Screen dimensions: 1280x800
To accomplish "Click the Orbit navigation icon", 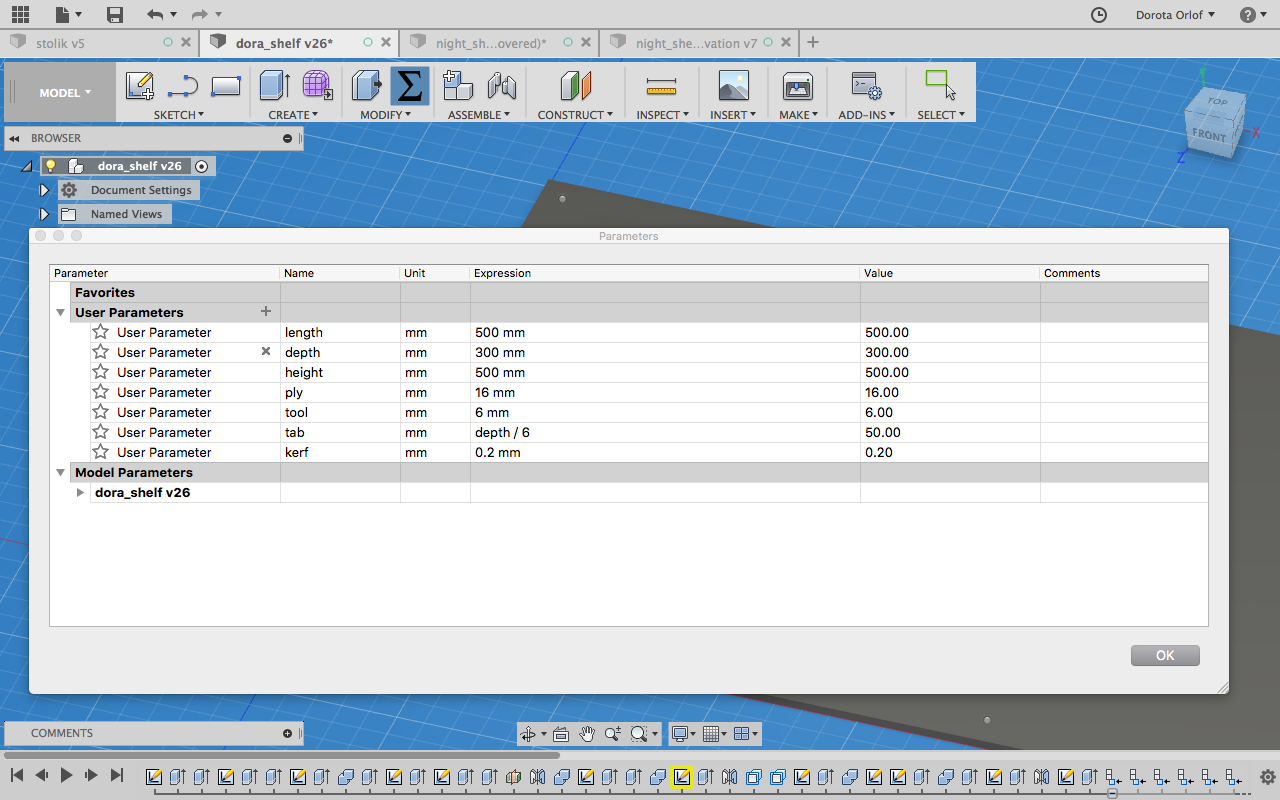I will 529,734.
